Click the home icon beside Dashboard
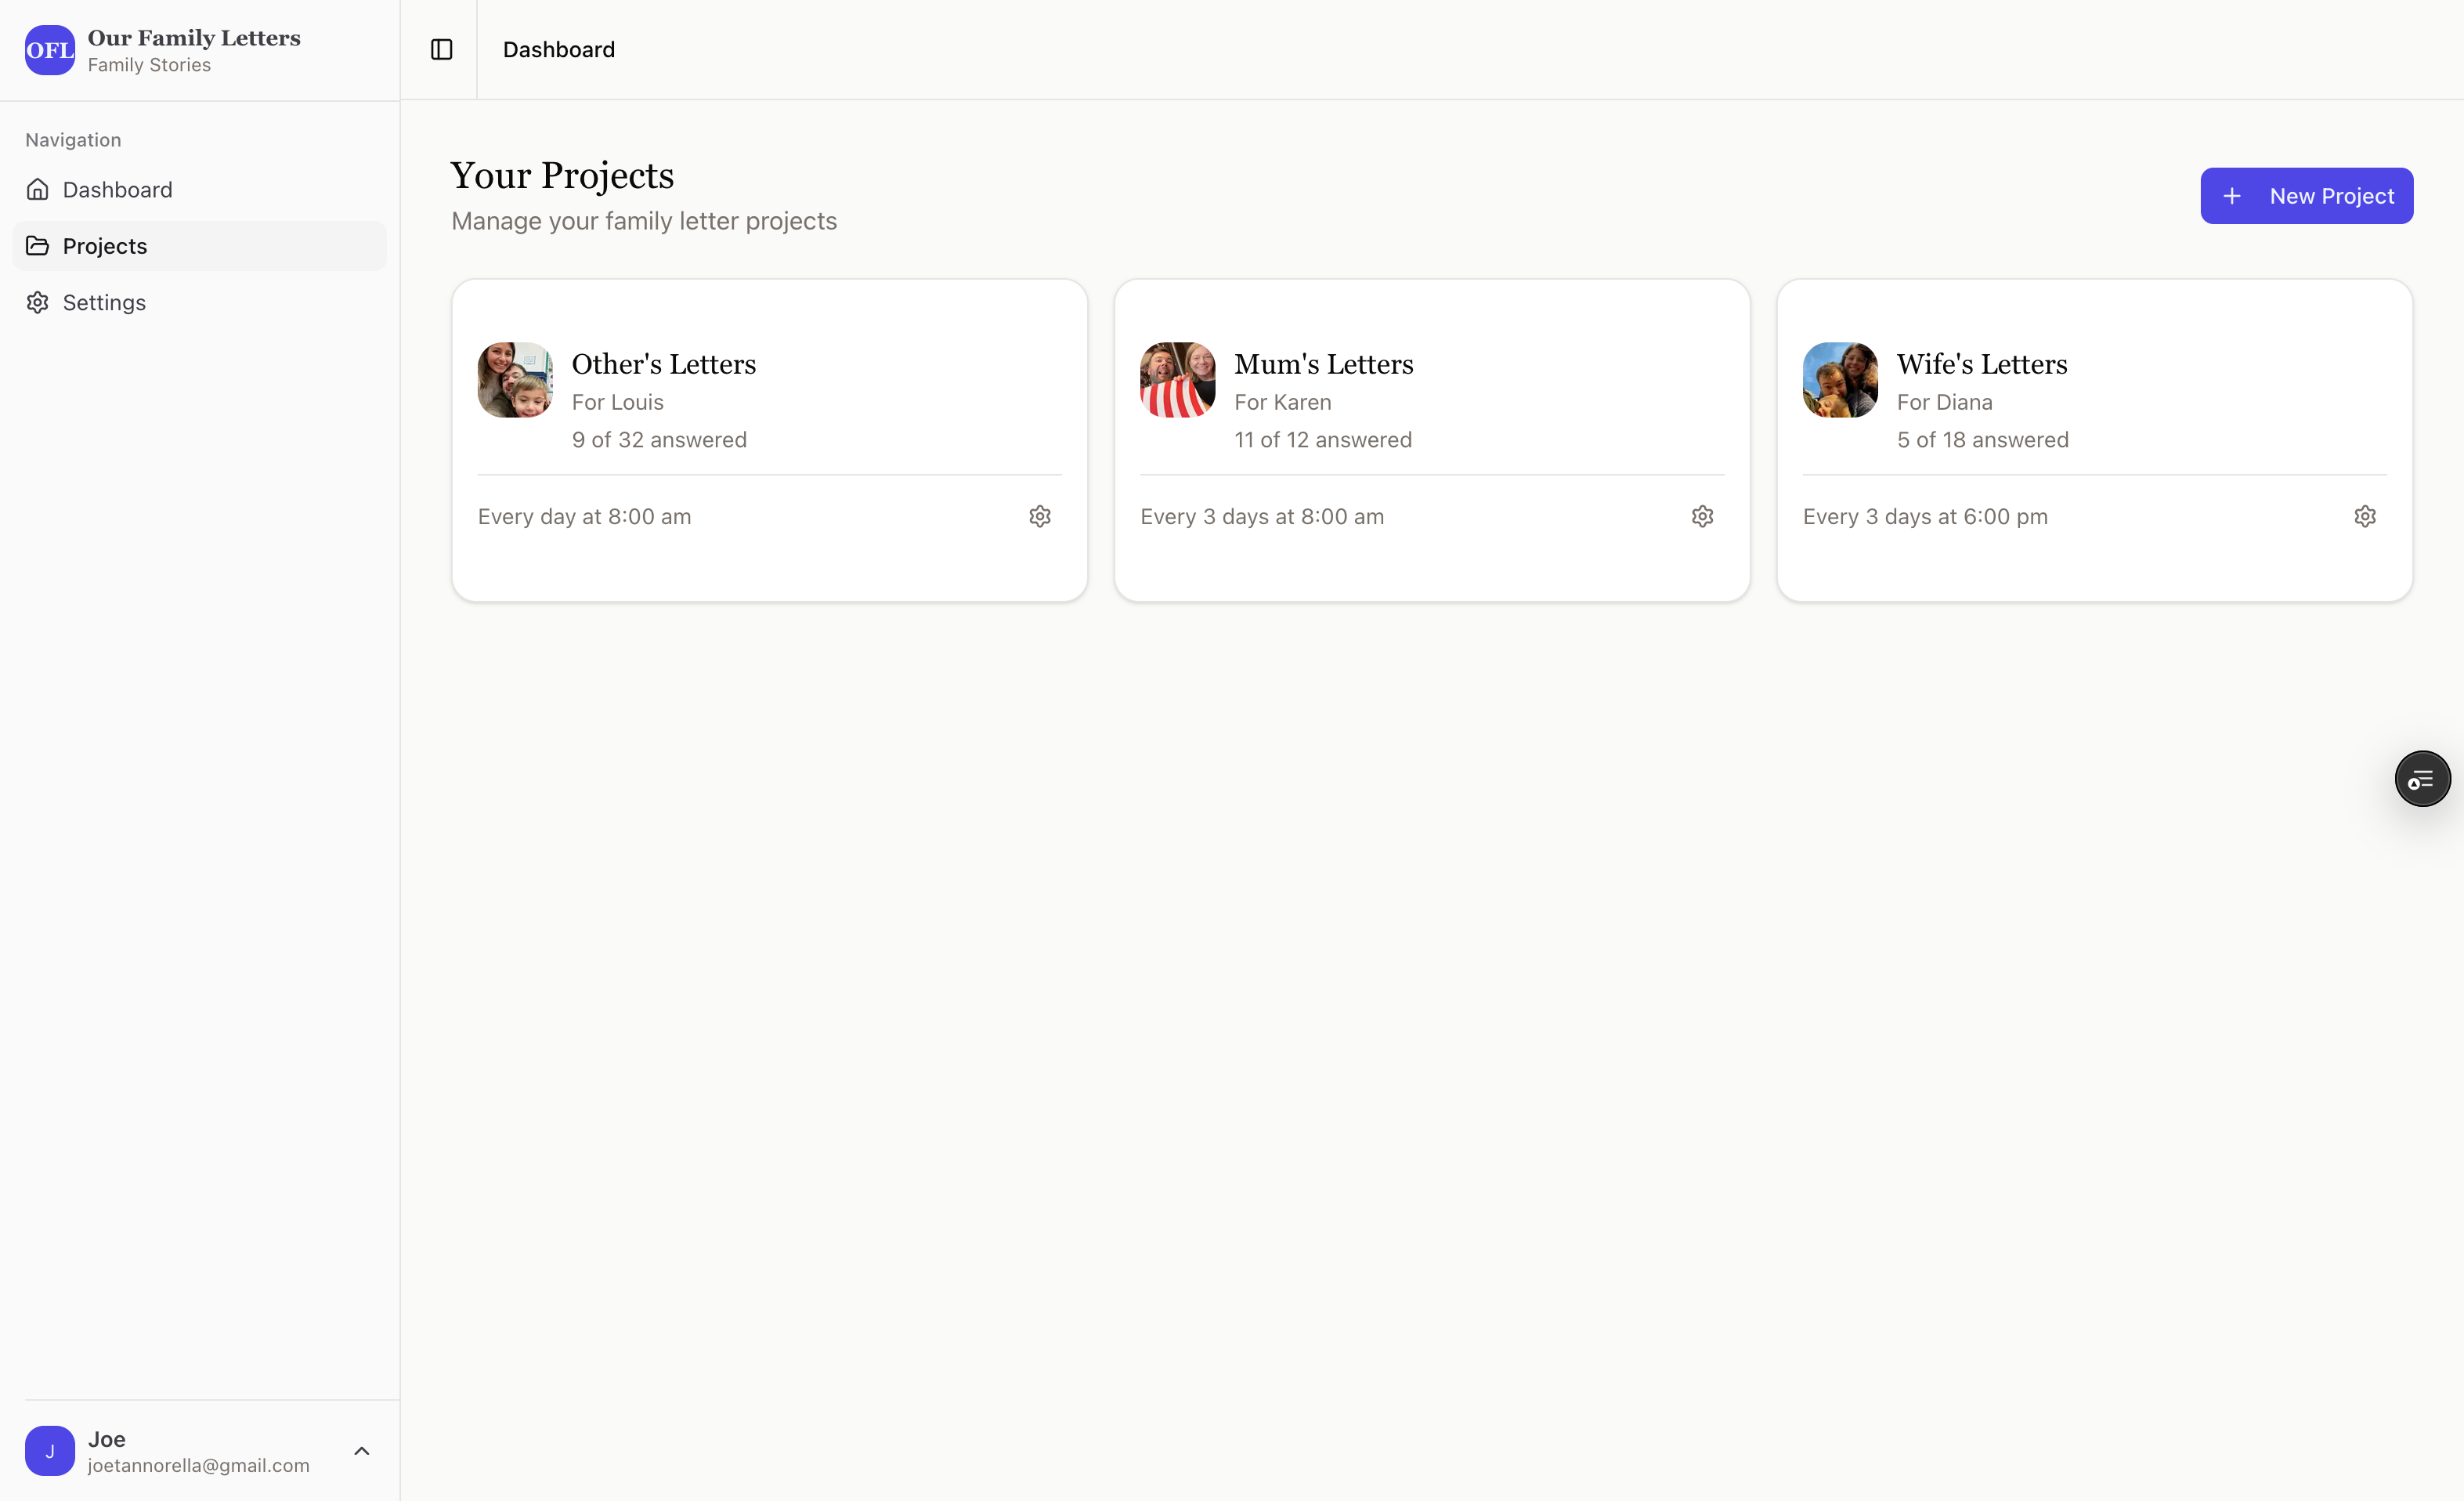 tap(38, 190)
